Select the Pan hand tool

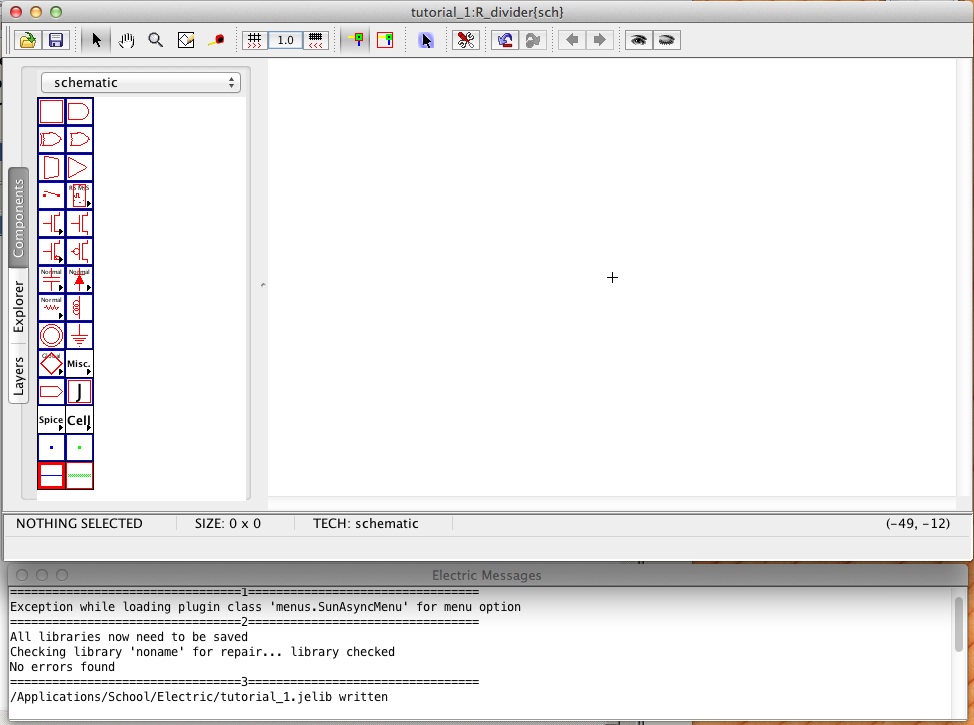pyautogui.click(x=126, y=40)
